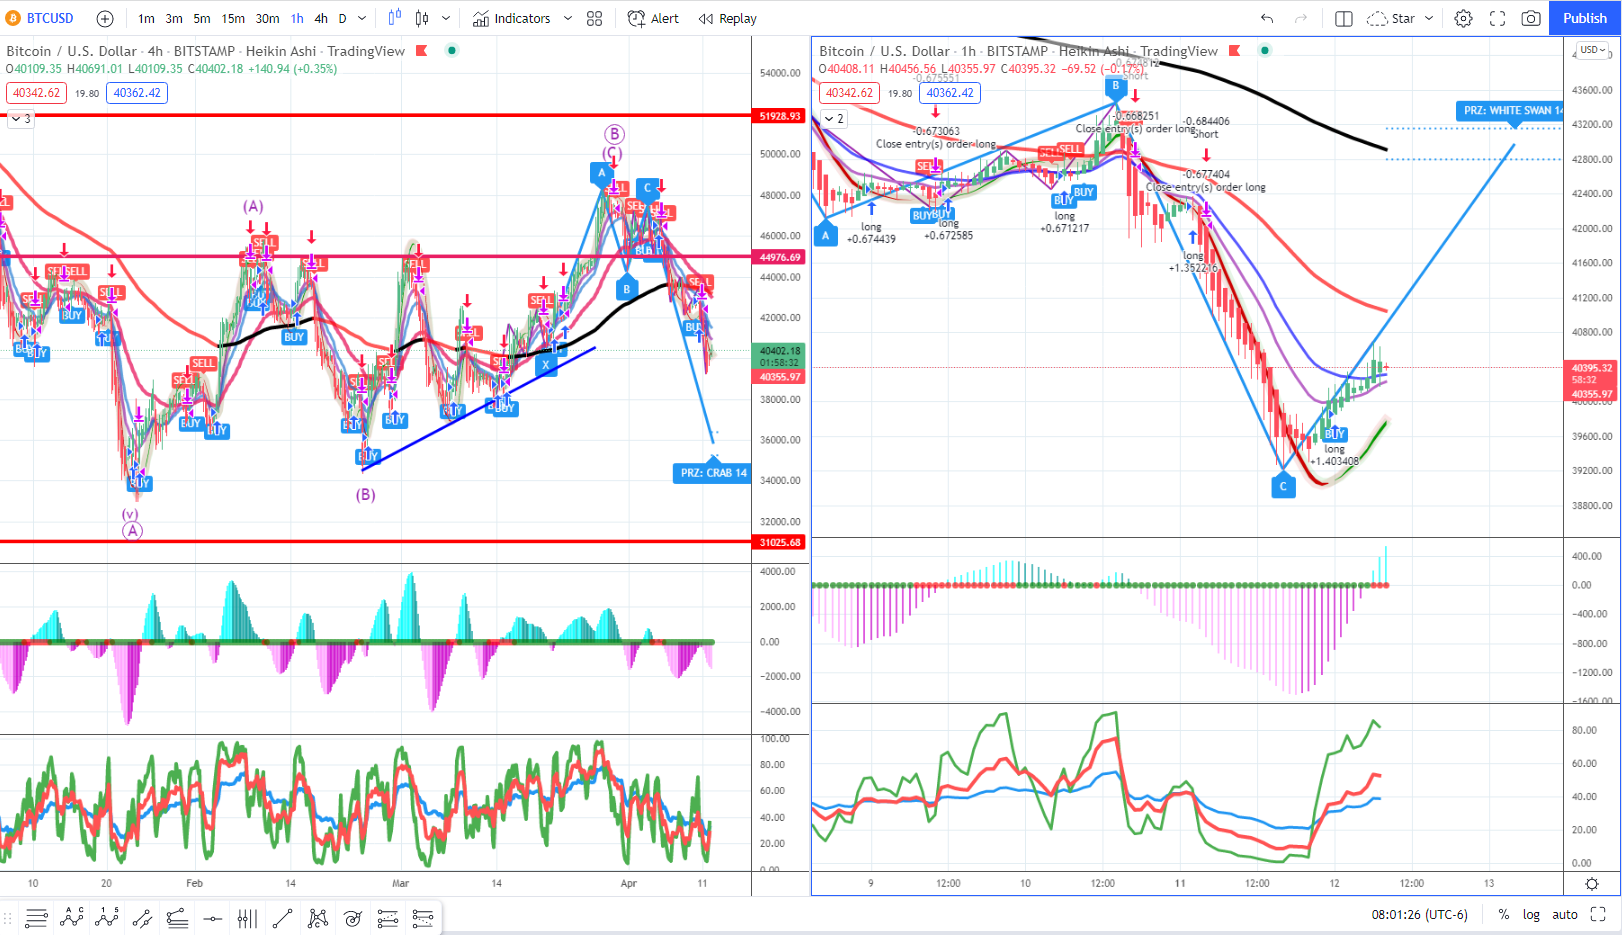
Task: Click the sell price 40342.62 on left chart
Action: tap(37, 93)
